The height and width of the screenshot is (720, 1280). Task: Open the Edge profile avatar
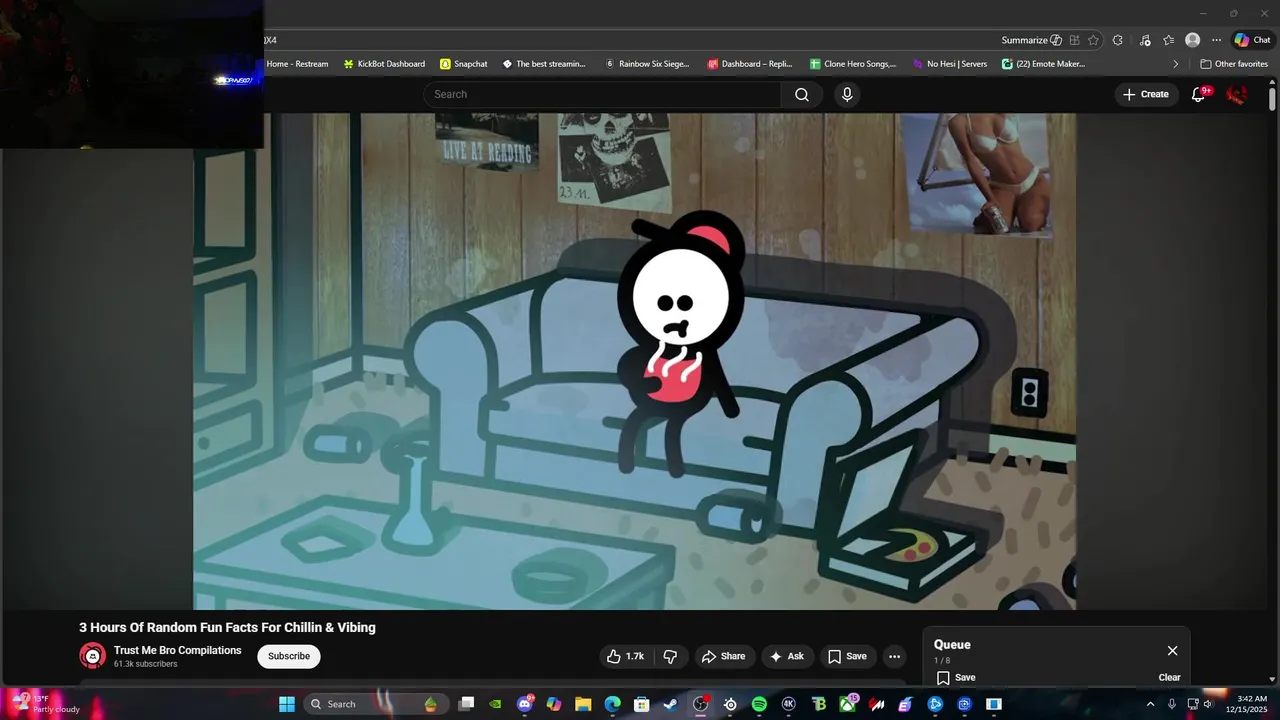[1192, 40]
